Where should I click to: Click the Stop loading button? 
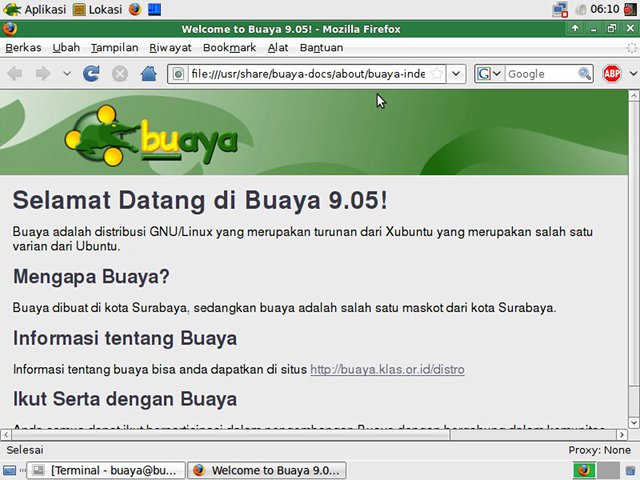point(120,74)
